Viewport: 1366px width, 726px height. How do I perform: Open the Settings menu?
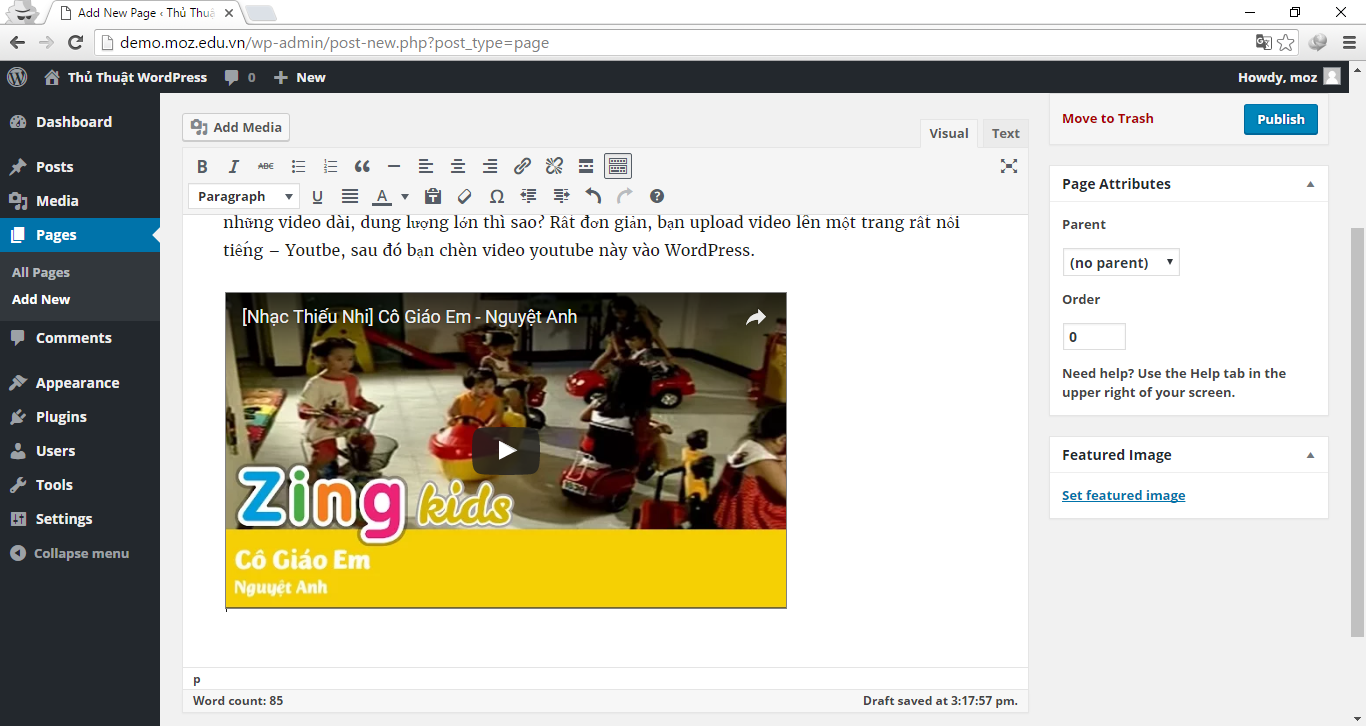click(80, 519)
